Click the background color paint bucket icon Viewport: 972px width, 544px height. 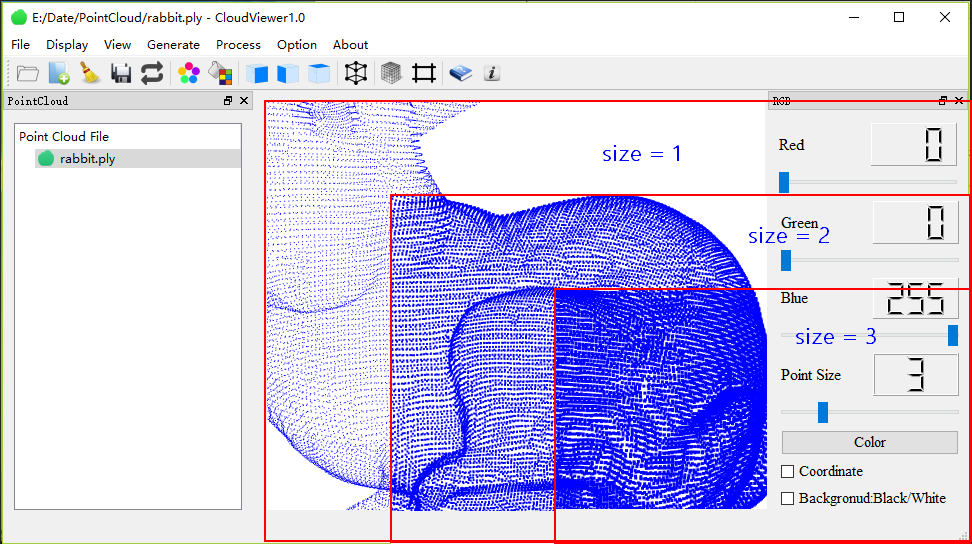coord(220,73)
